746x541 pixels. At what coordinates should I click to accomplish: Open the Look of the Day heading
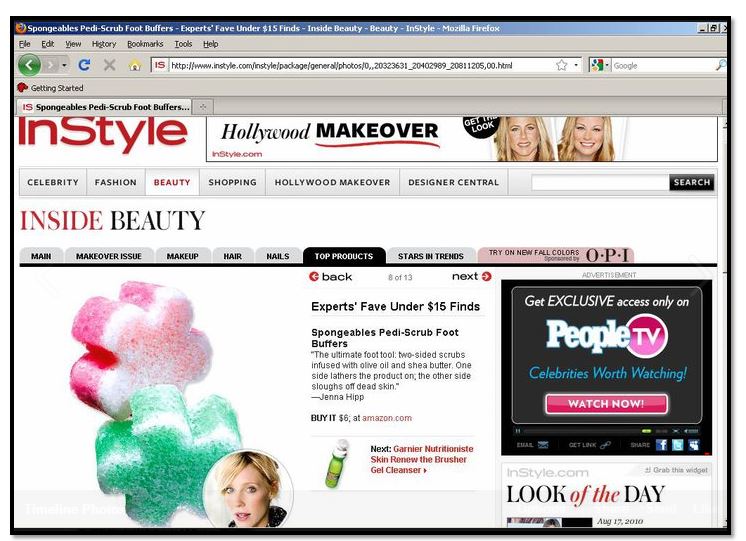(x=585, y=494)
